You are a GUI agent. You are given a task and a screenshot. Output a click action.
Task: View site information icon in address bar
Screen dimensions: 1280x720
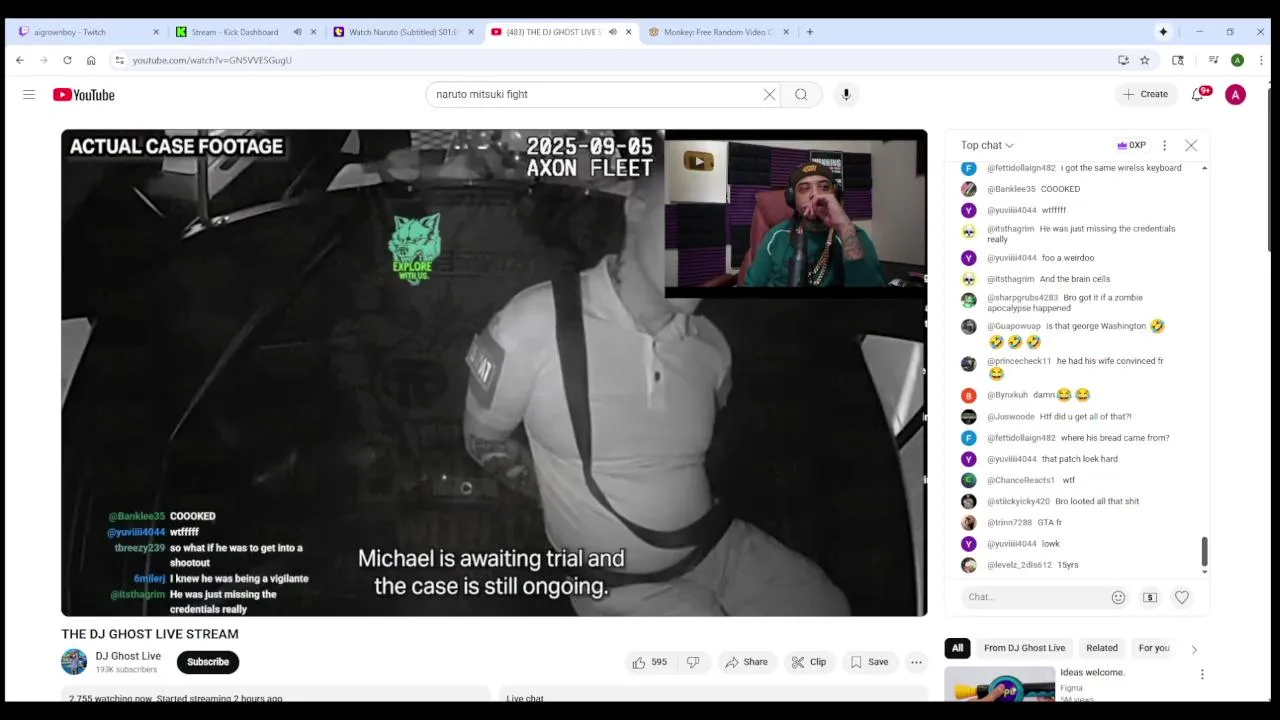pos(120,60)
